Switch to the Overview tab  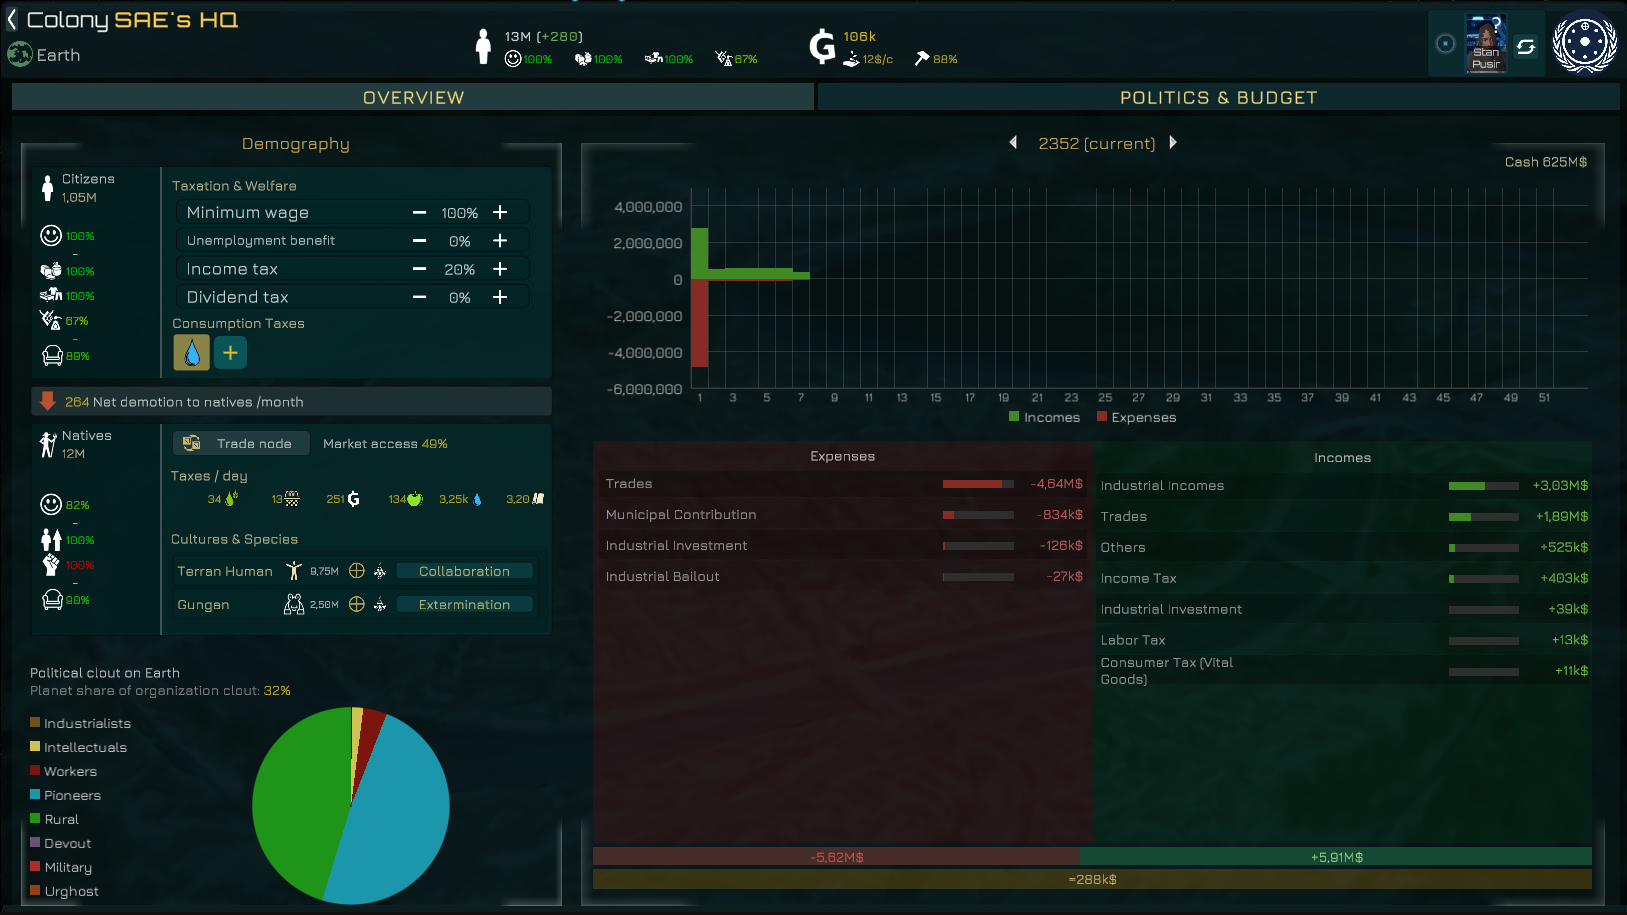[413, 97]
